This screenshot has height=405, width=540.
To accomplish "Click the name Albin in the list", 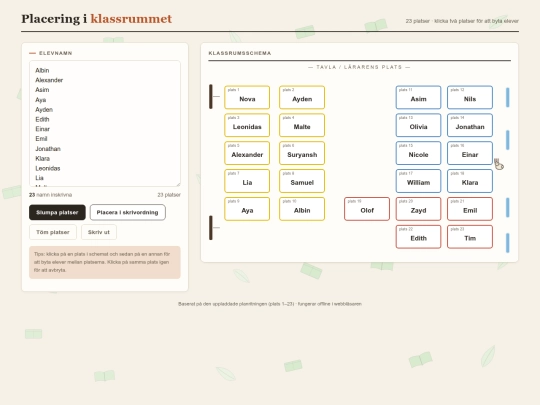I will click(x=42, y=70).
